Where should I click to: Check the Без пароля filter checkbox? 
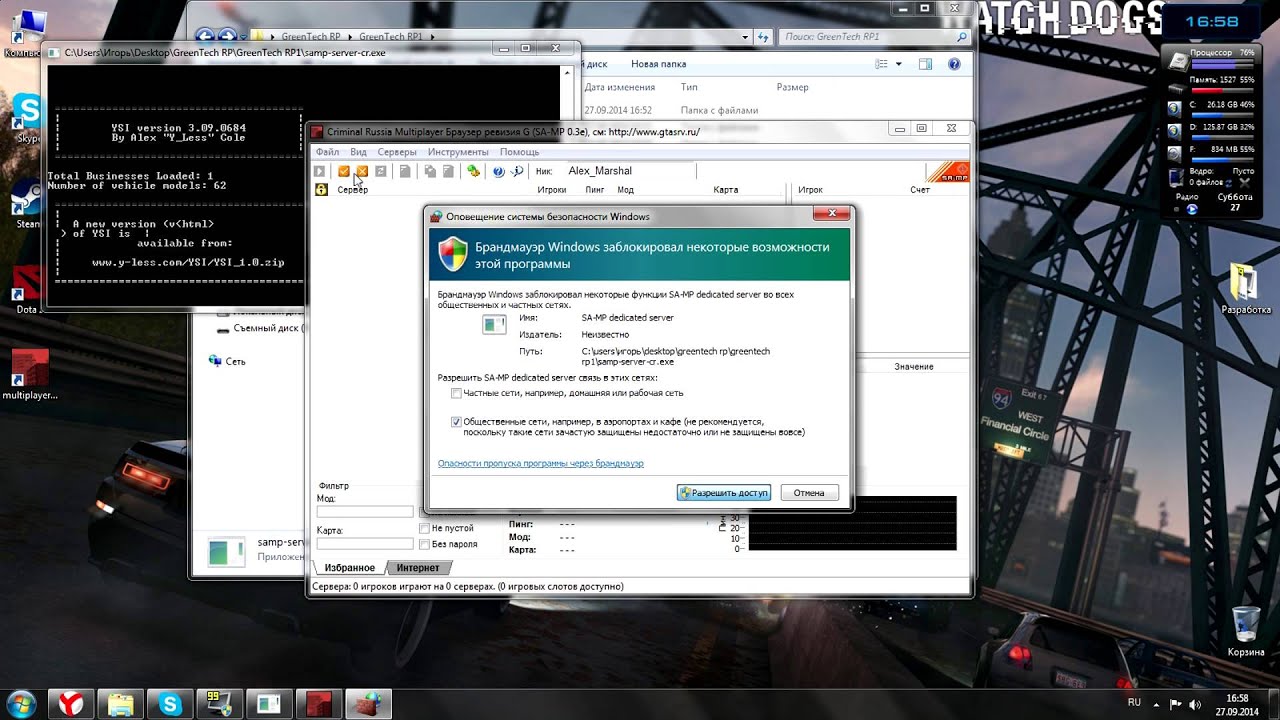[425, 544]
